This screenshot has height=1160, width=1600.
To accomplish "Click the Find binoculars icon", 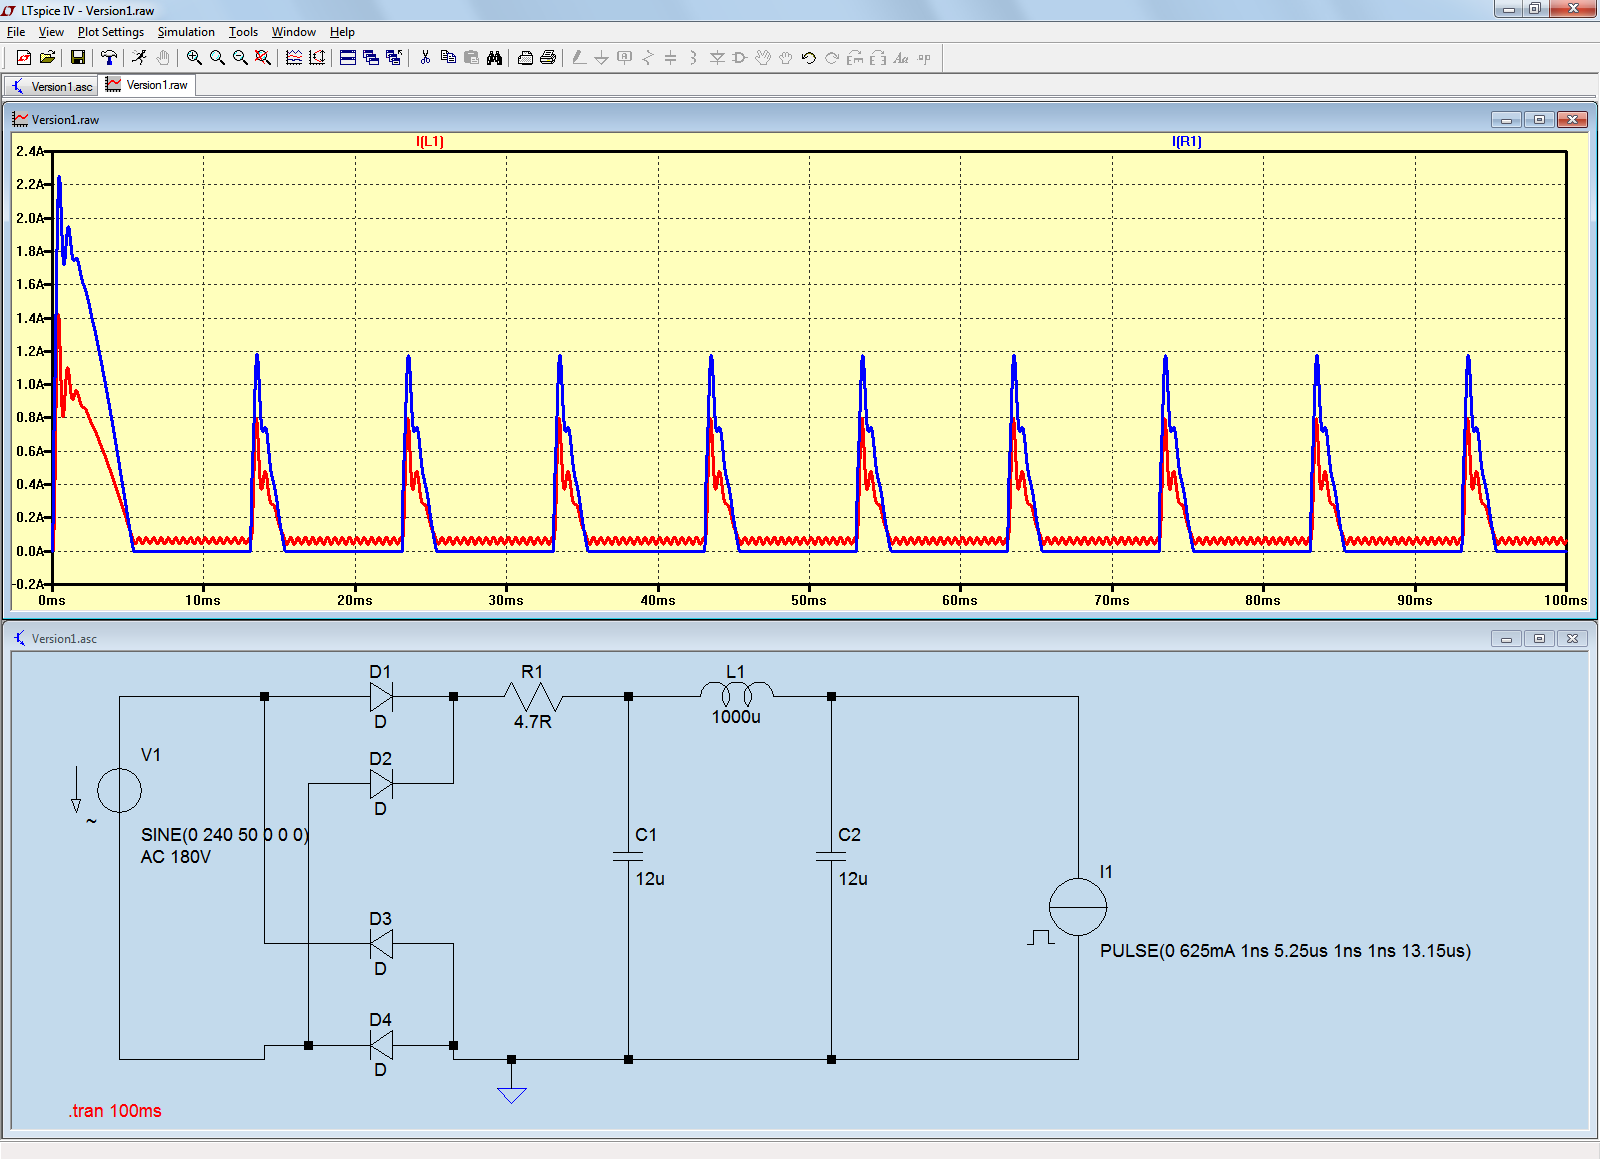I will tap(494, 58).
